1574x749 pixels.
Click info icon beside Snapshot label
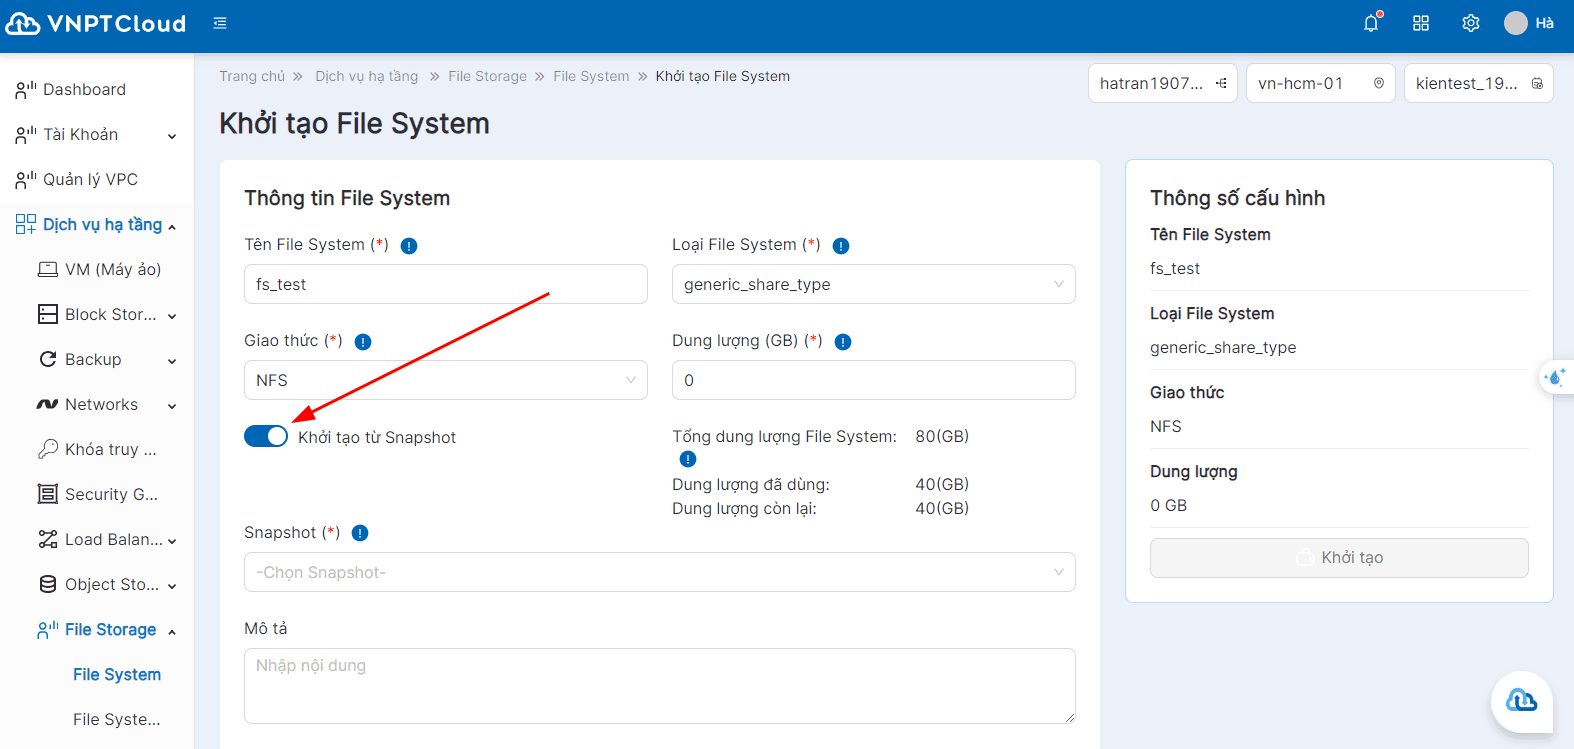pyautogui.click(x=360, y=534)
